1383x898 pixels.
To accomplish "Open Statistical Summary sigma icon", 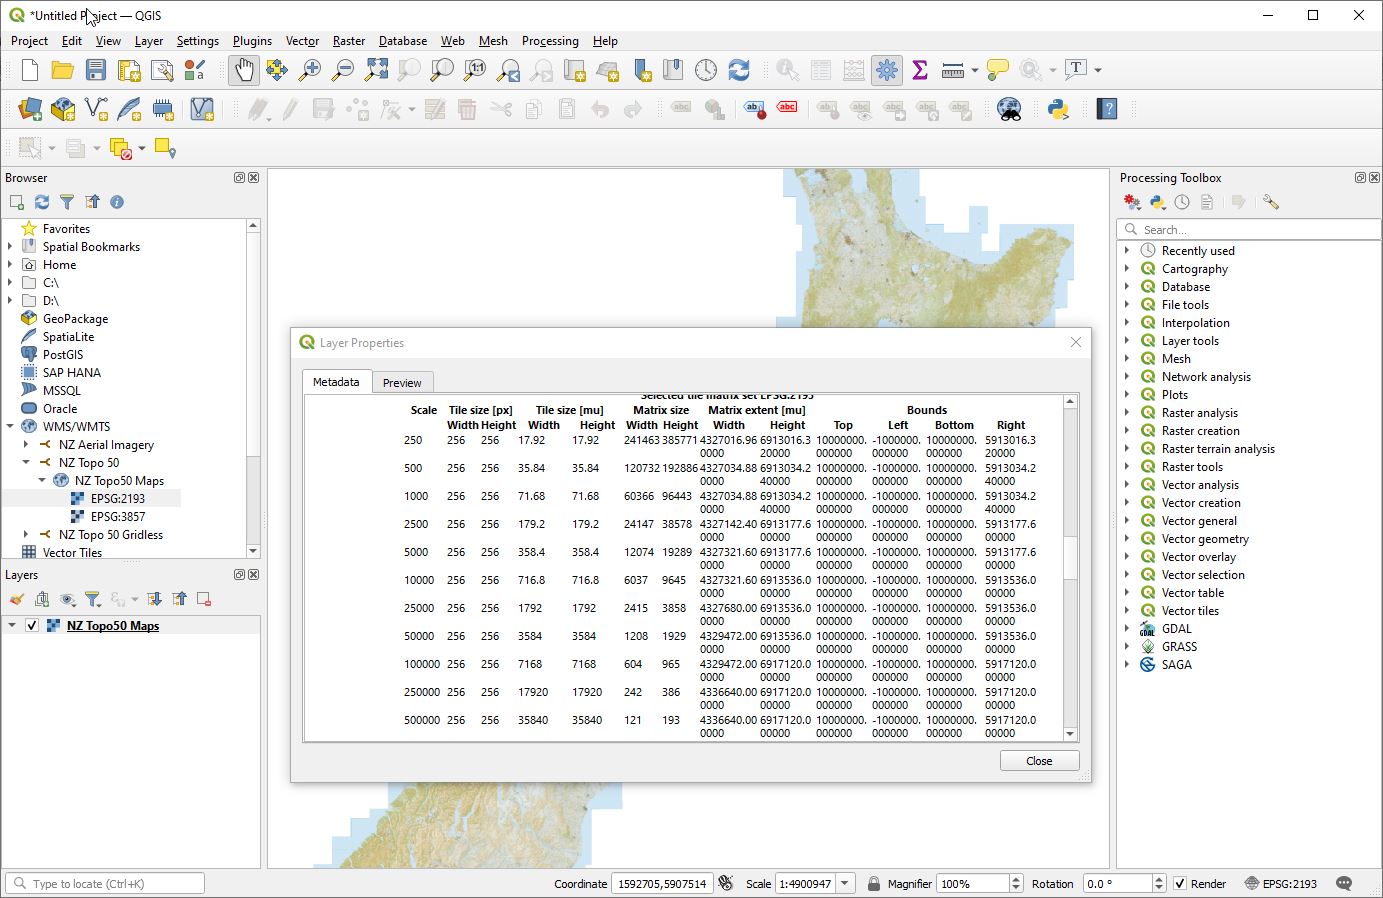I will tap(920, 70).
